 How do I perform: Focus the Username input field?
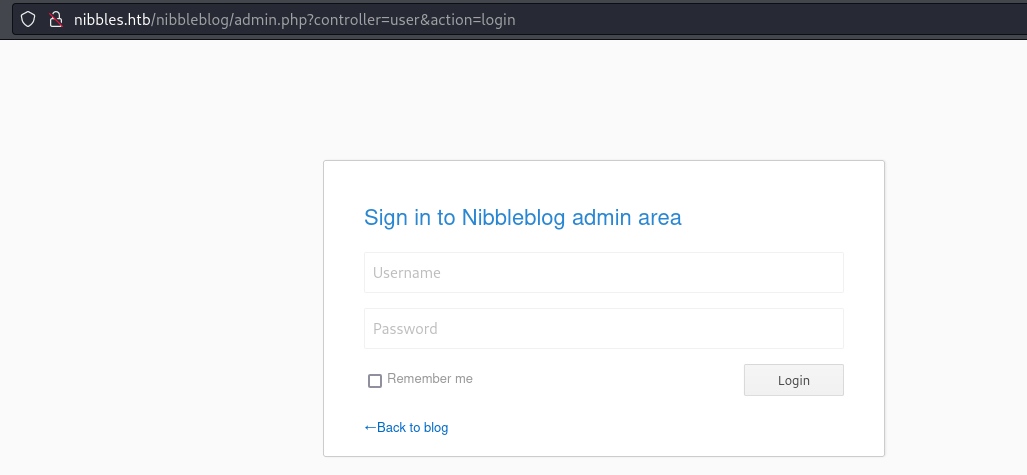click(x=603, y=273)
